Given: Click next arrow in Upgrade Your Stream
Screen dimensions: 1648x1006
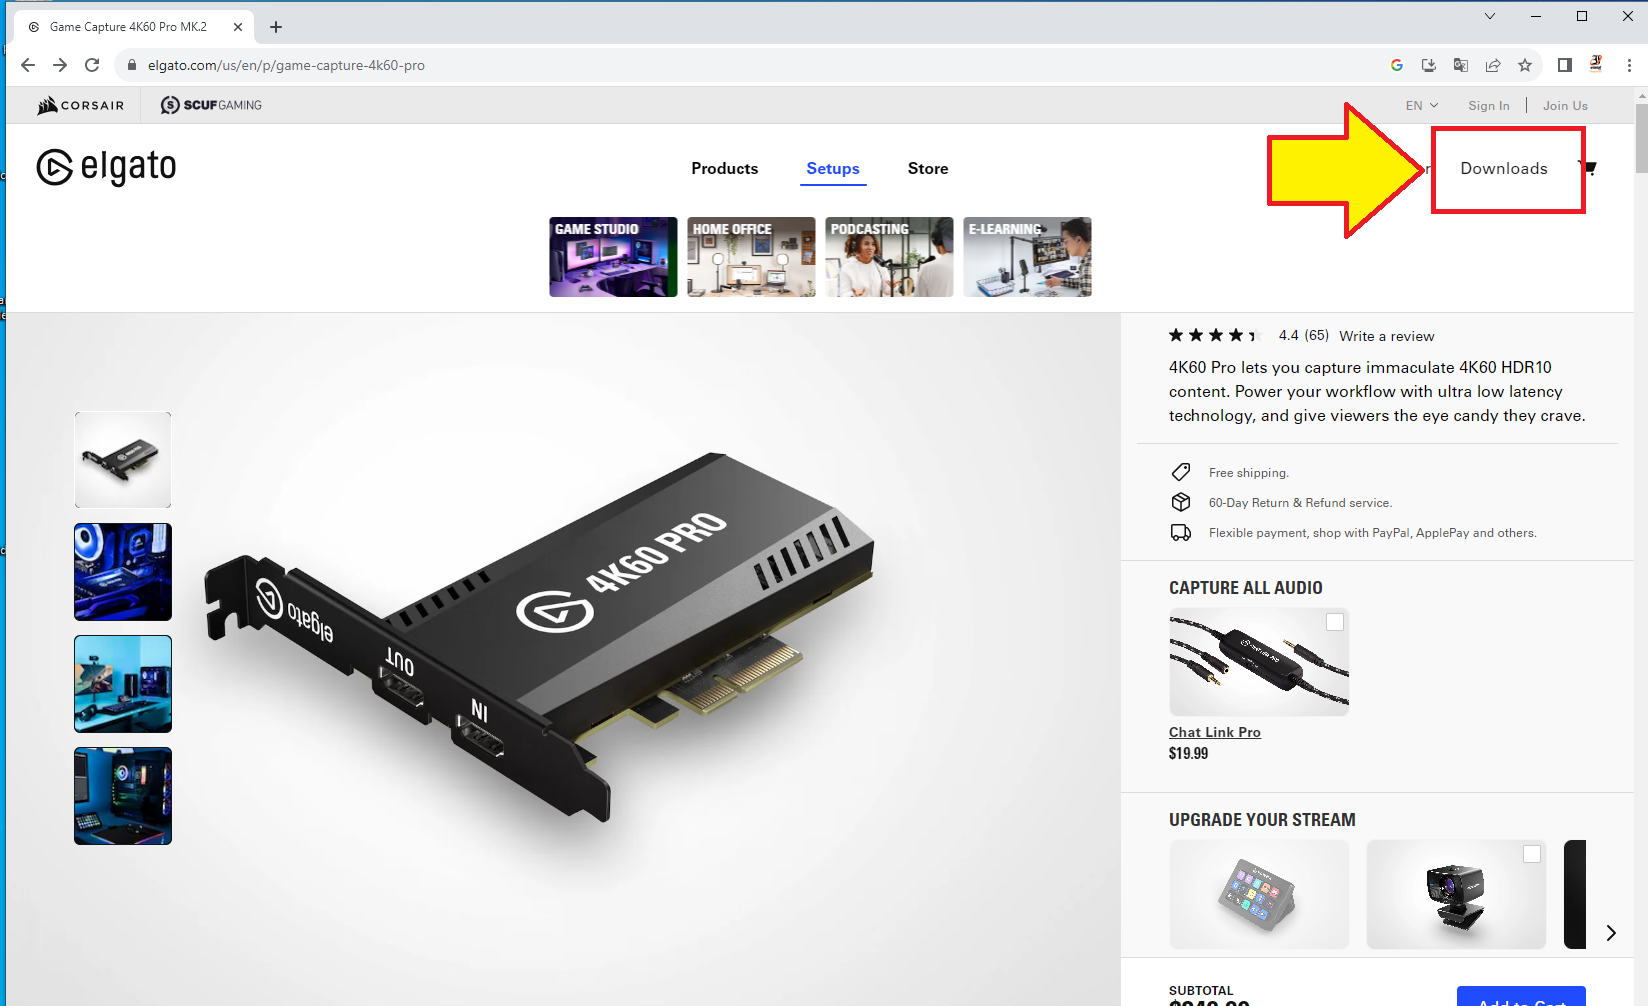Looking at the screenshot, I should tap(1610, 933).
